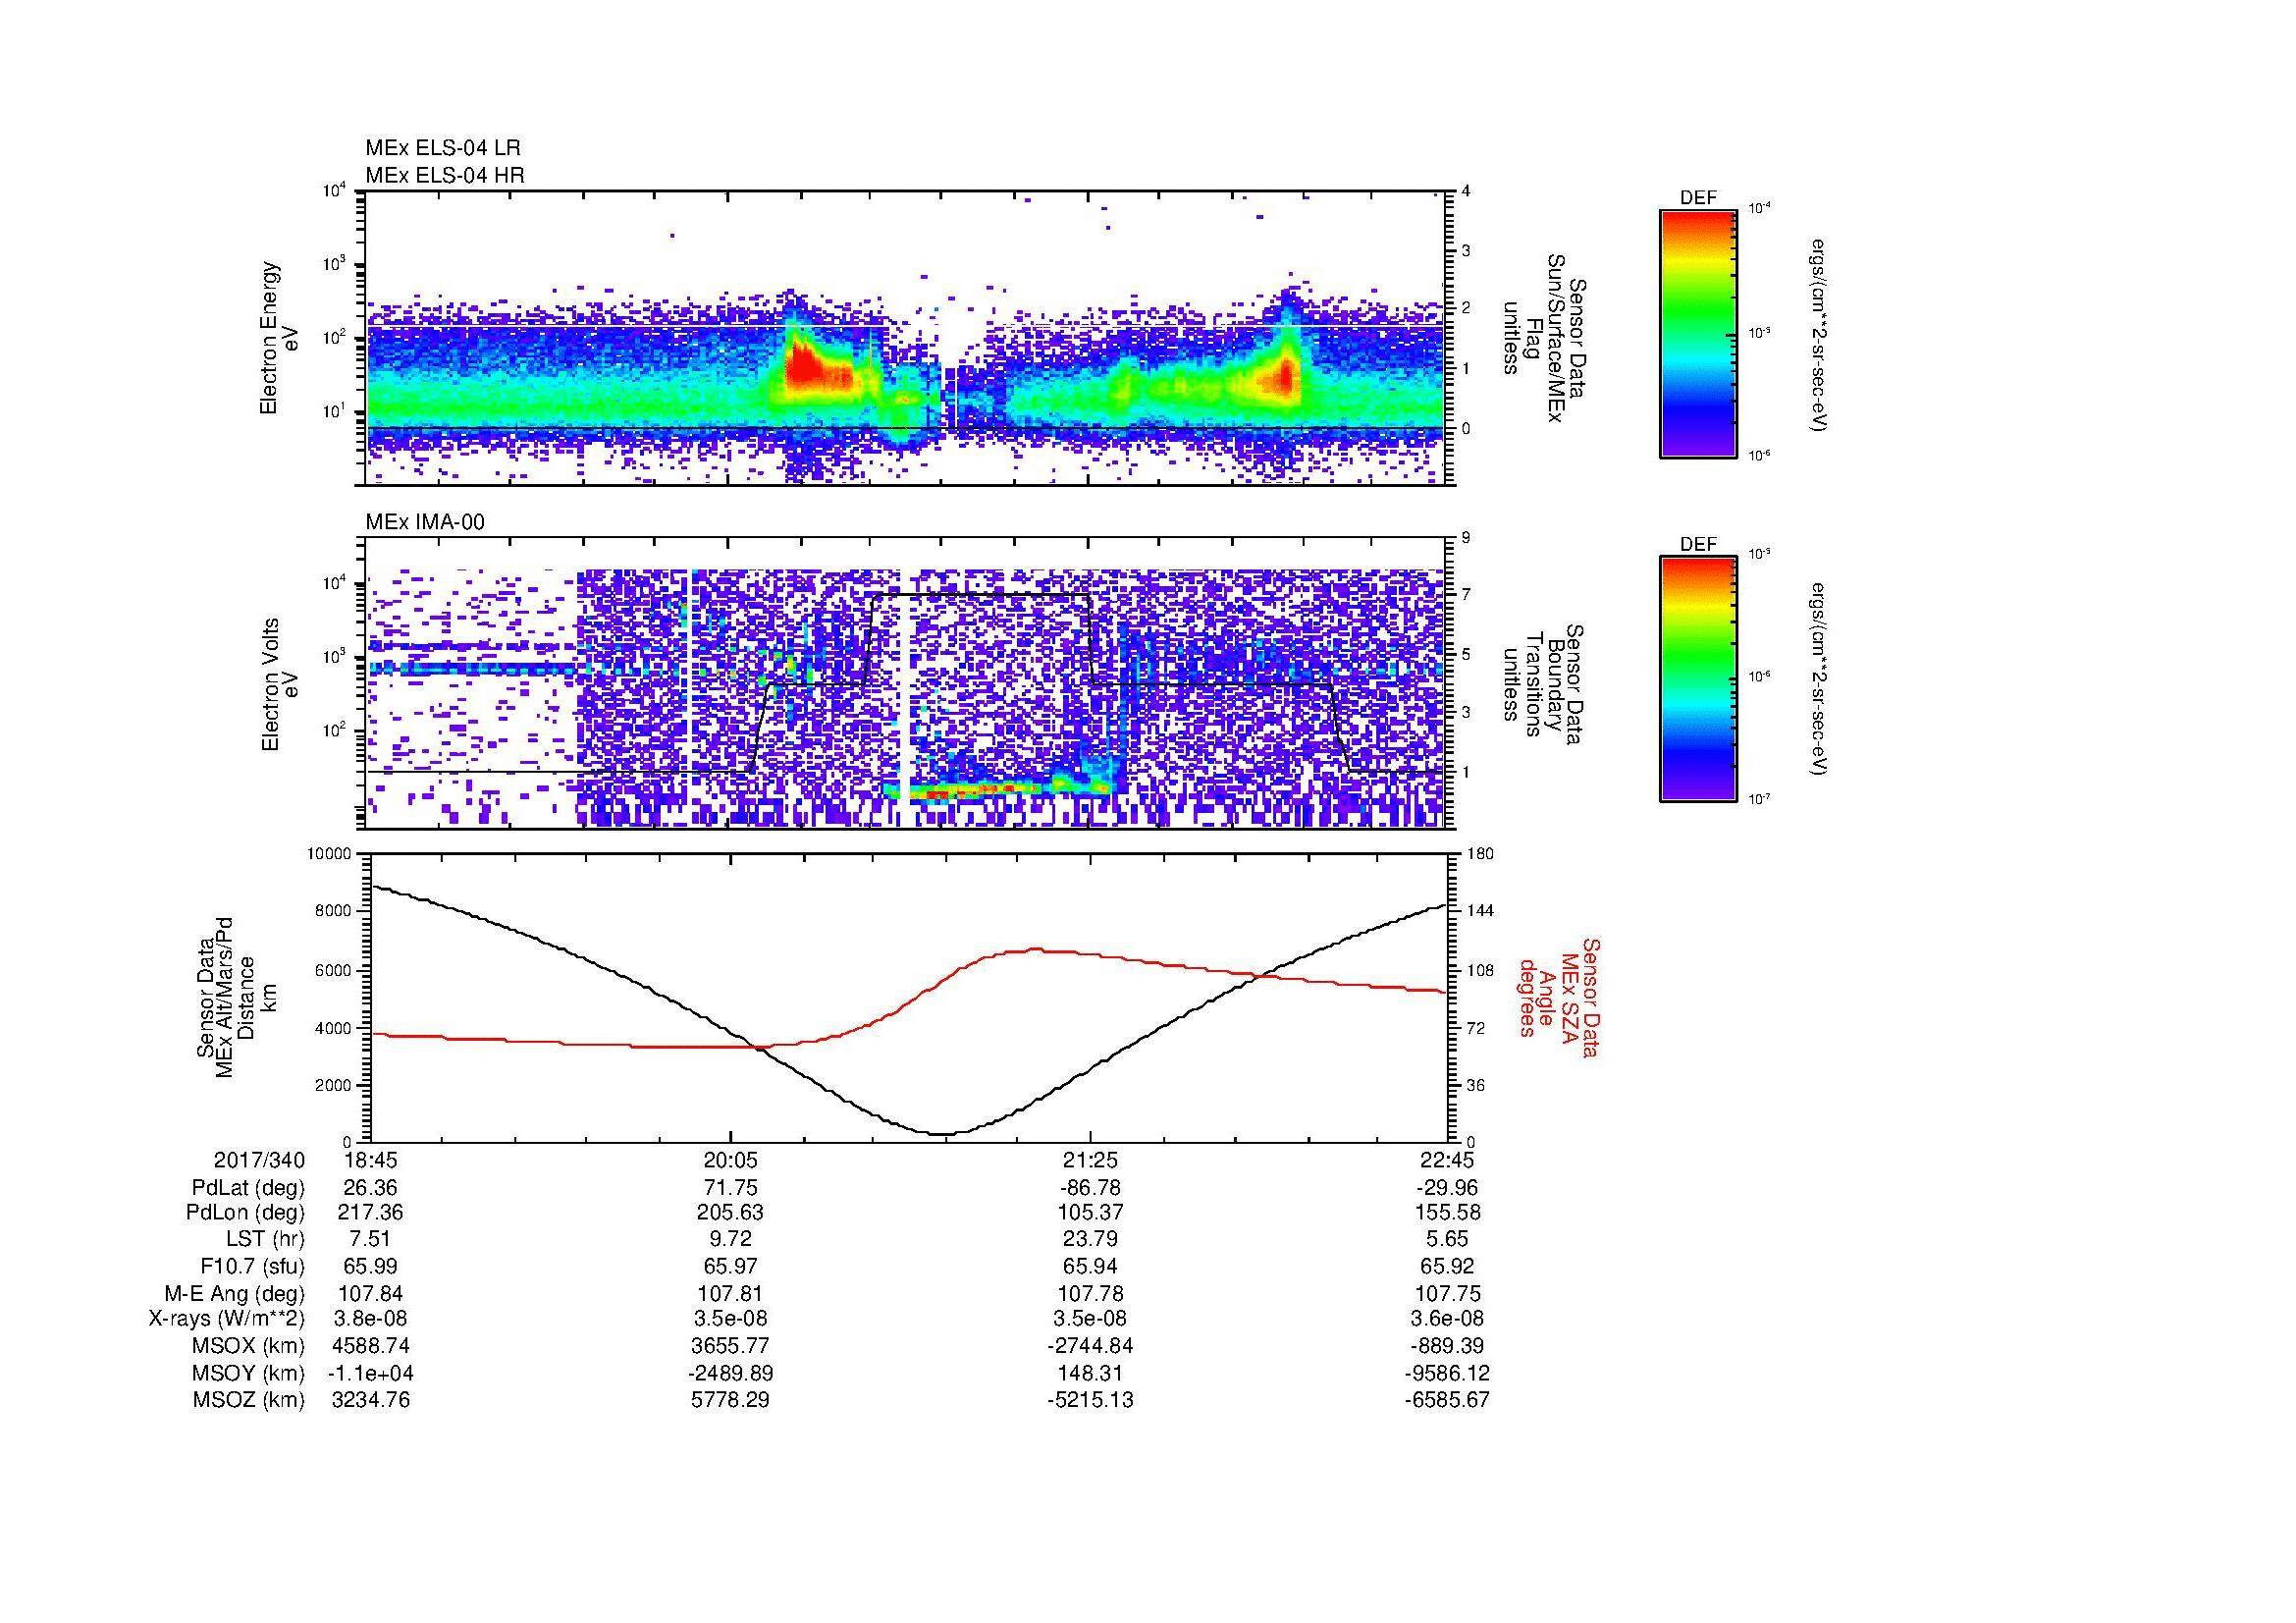Click the MSOY value -9586.12
Screen dimensions: 2296x1623
tap(1448, 1373)
